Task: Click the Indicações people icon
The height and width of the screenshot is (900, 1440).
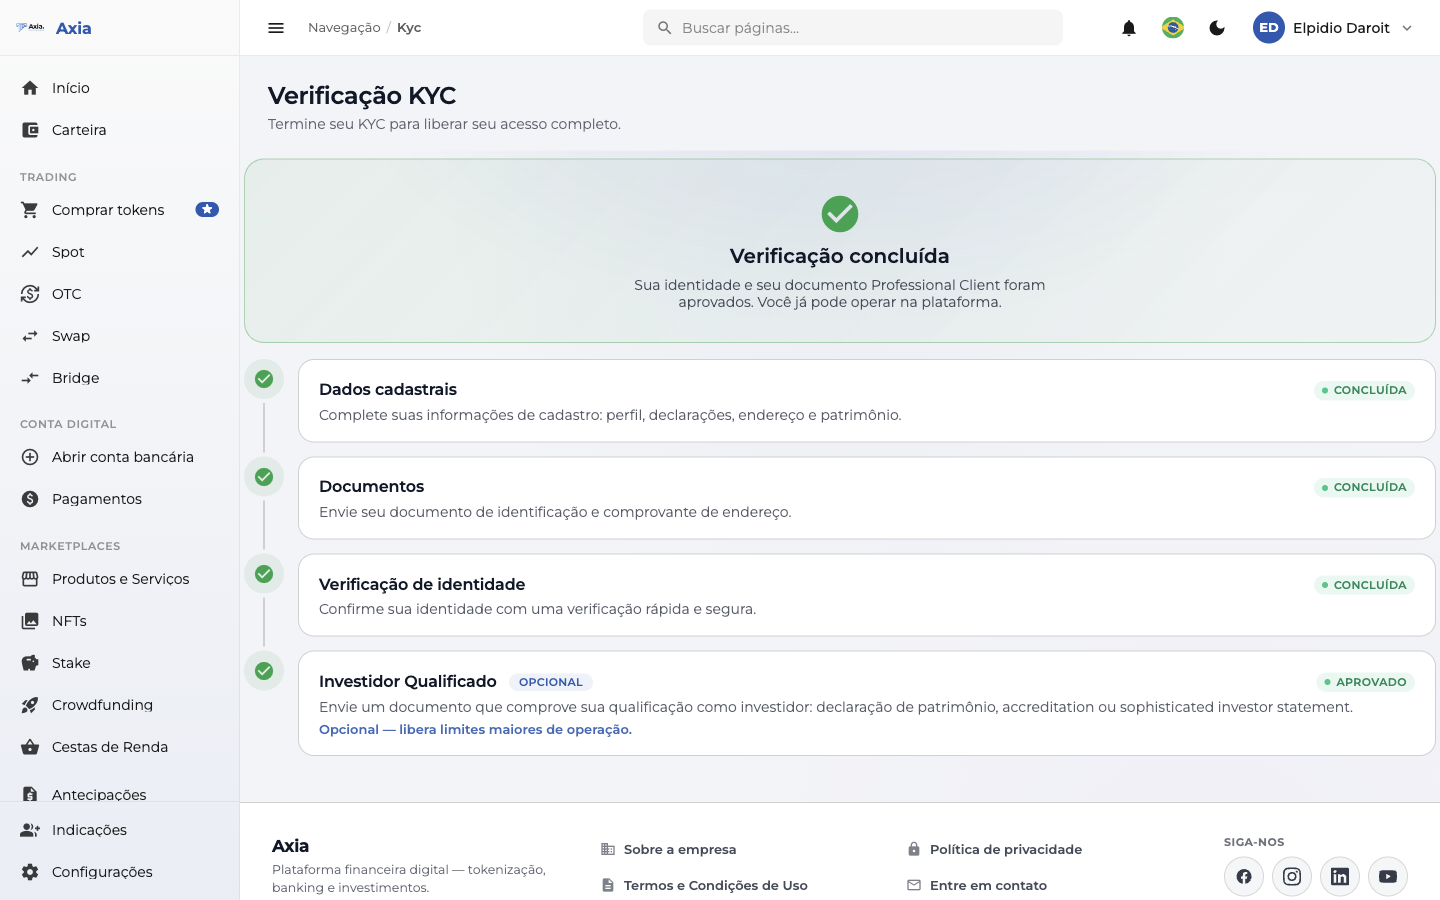Action: 30,830
